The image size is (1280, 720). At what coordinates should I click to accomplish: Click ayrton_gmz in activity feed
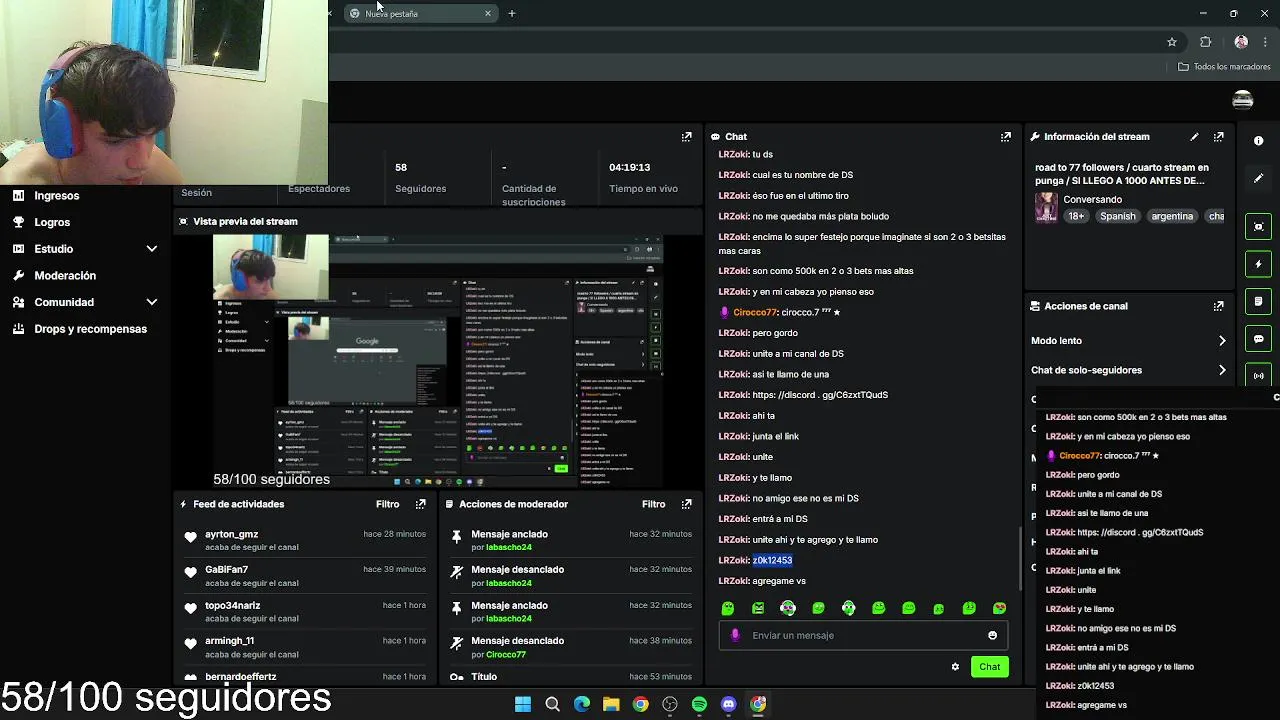click(231, 534)
